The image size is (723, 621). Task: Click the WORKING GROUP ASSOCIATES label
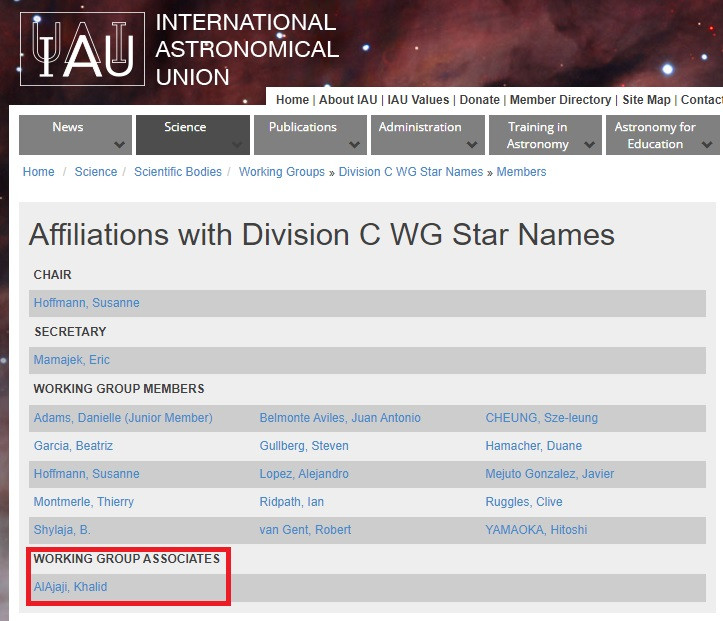coord(127,559)
